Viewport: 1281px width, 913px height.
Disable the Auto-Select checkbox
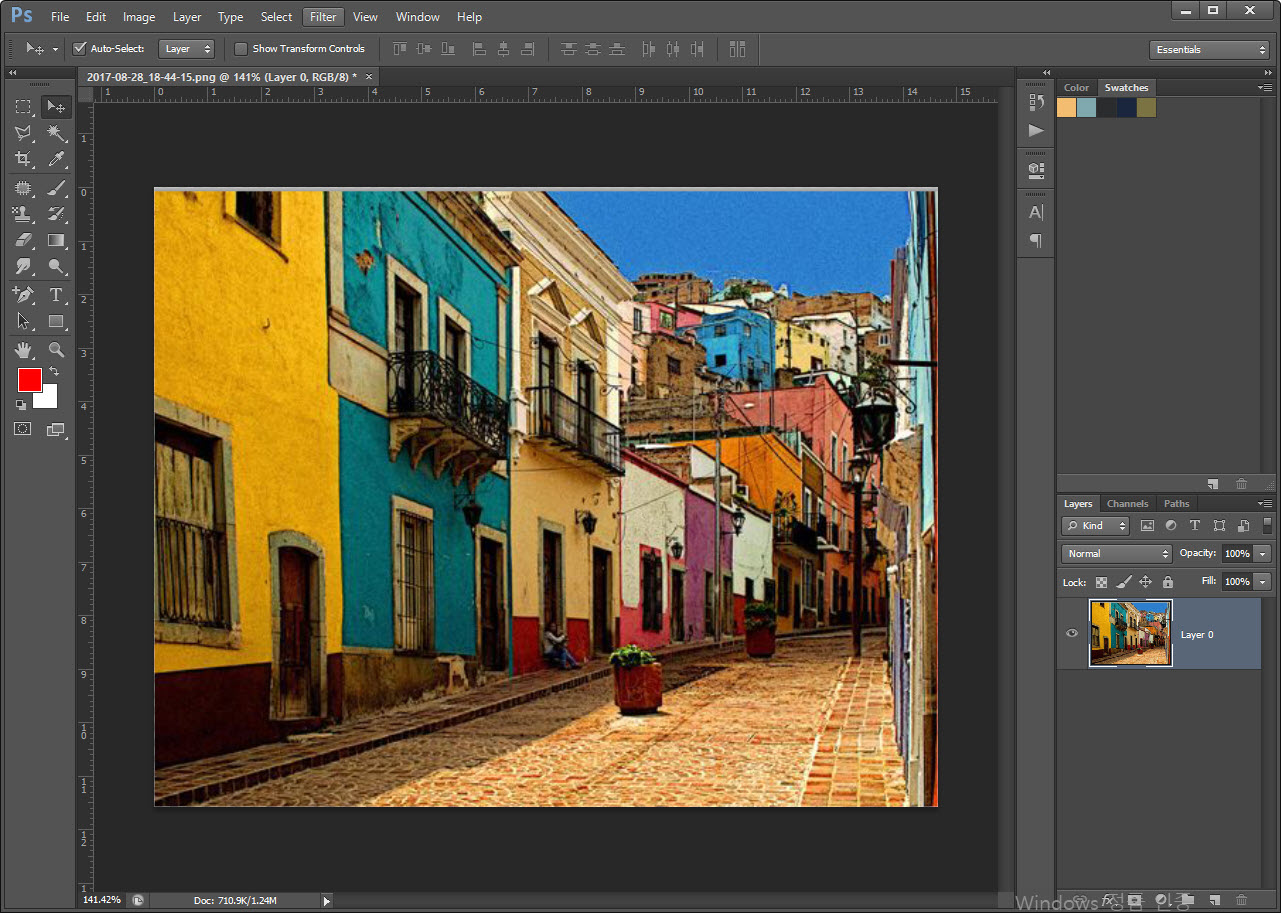[80, 48]
